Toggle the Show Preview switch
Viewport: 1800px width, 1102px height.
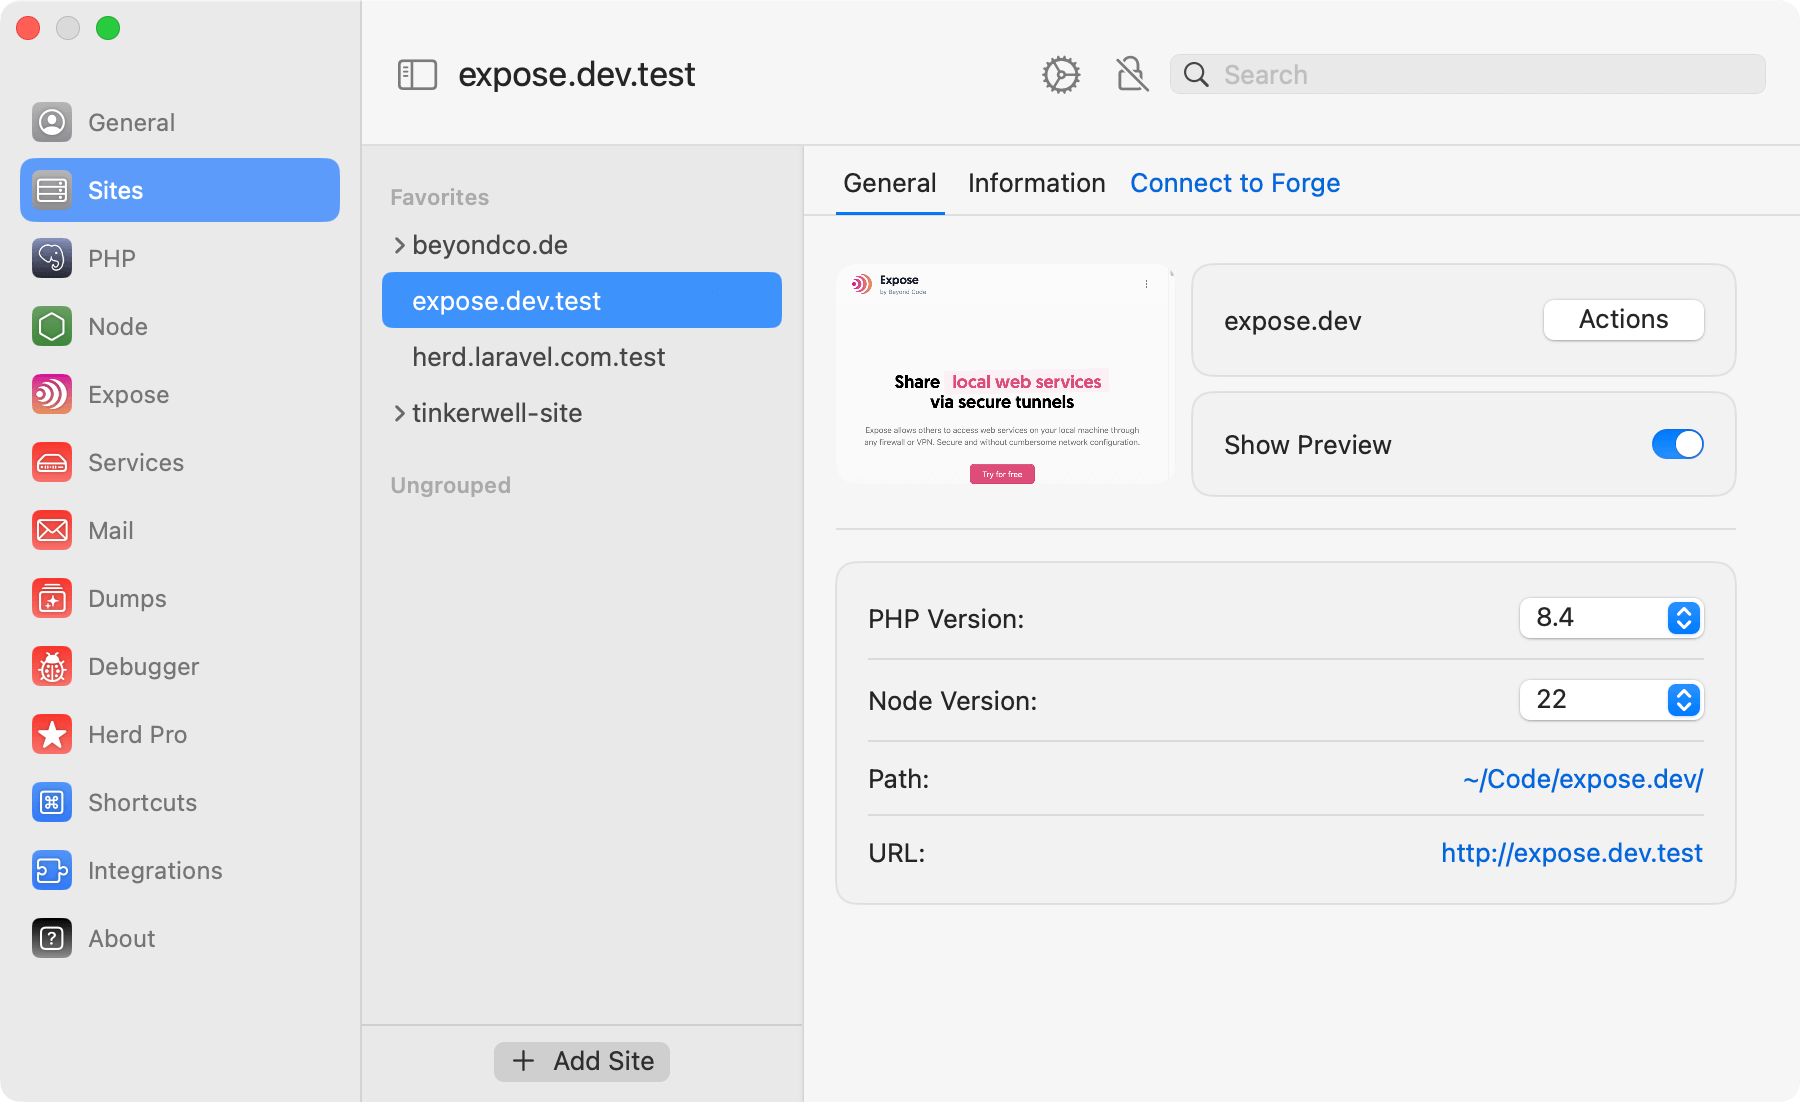(1677, 444)
